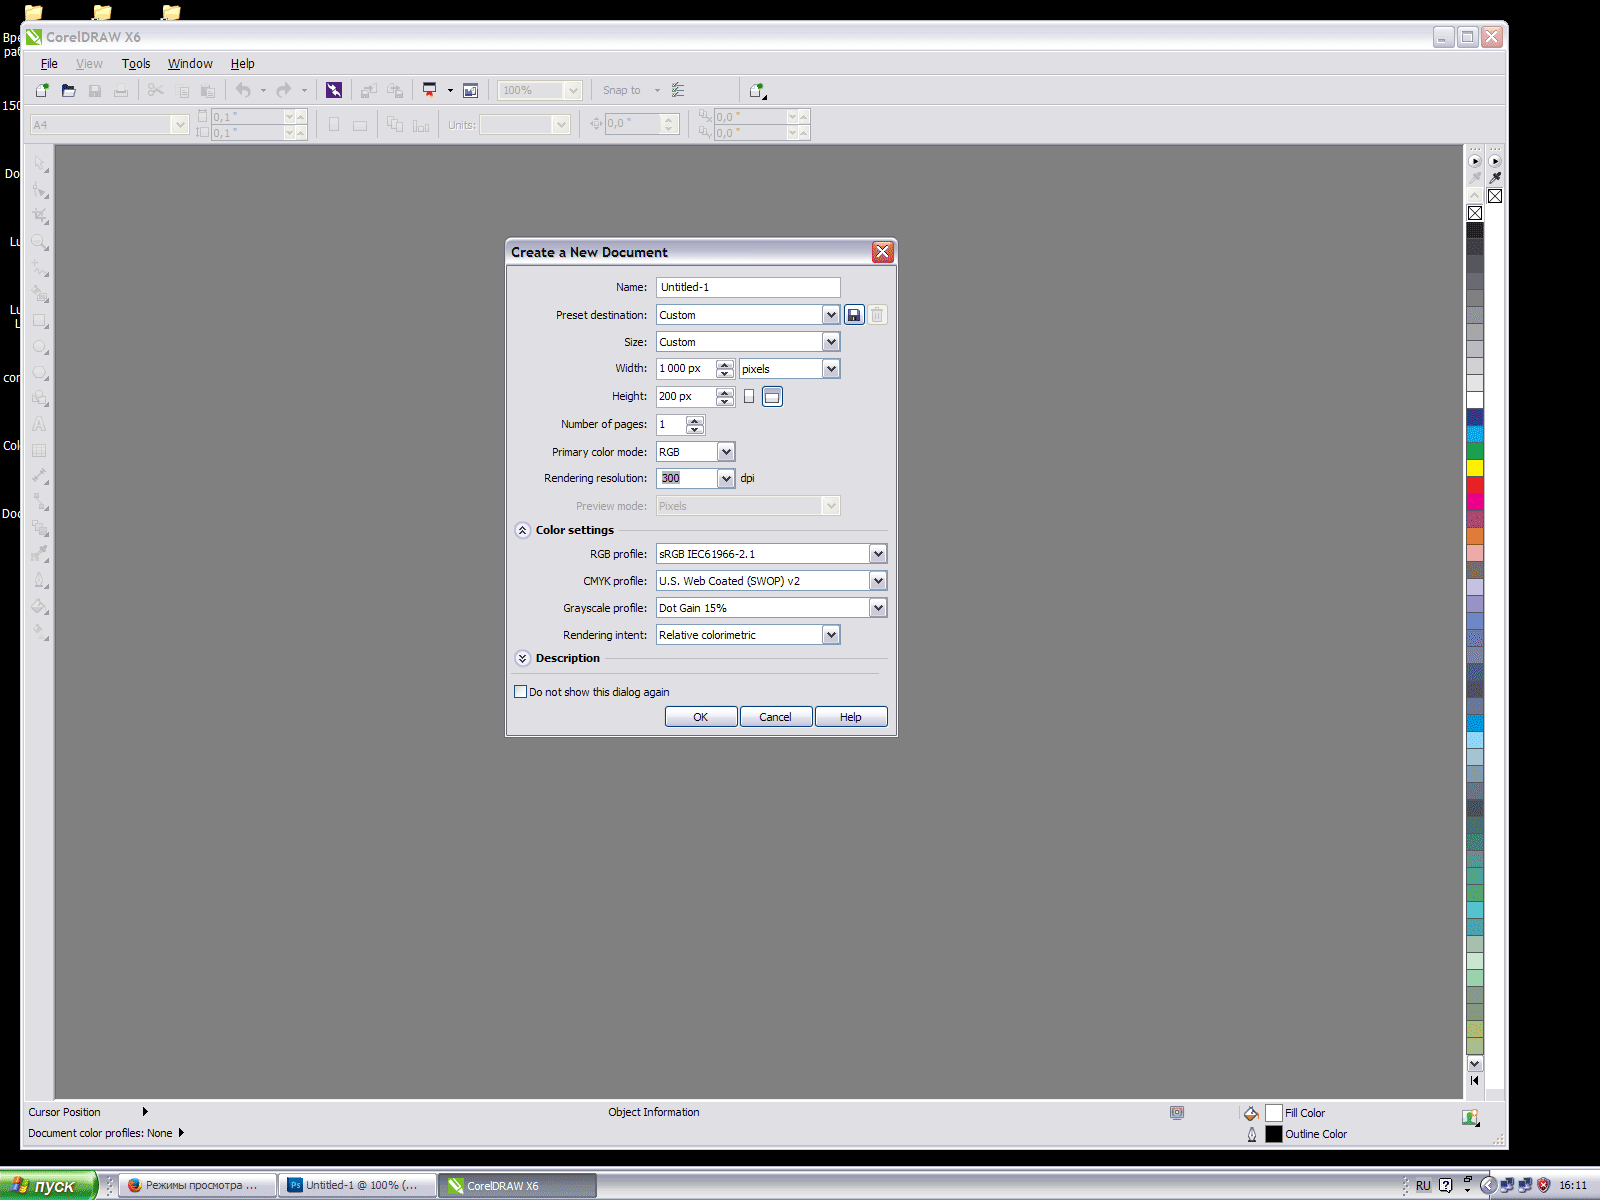The width and height of the screenshot is (1600, 1200).
Task: Open the Help menu
Action: 242,63
